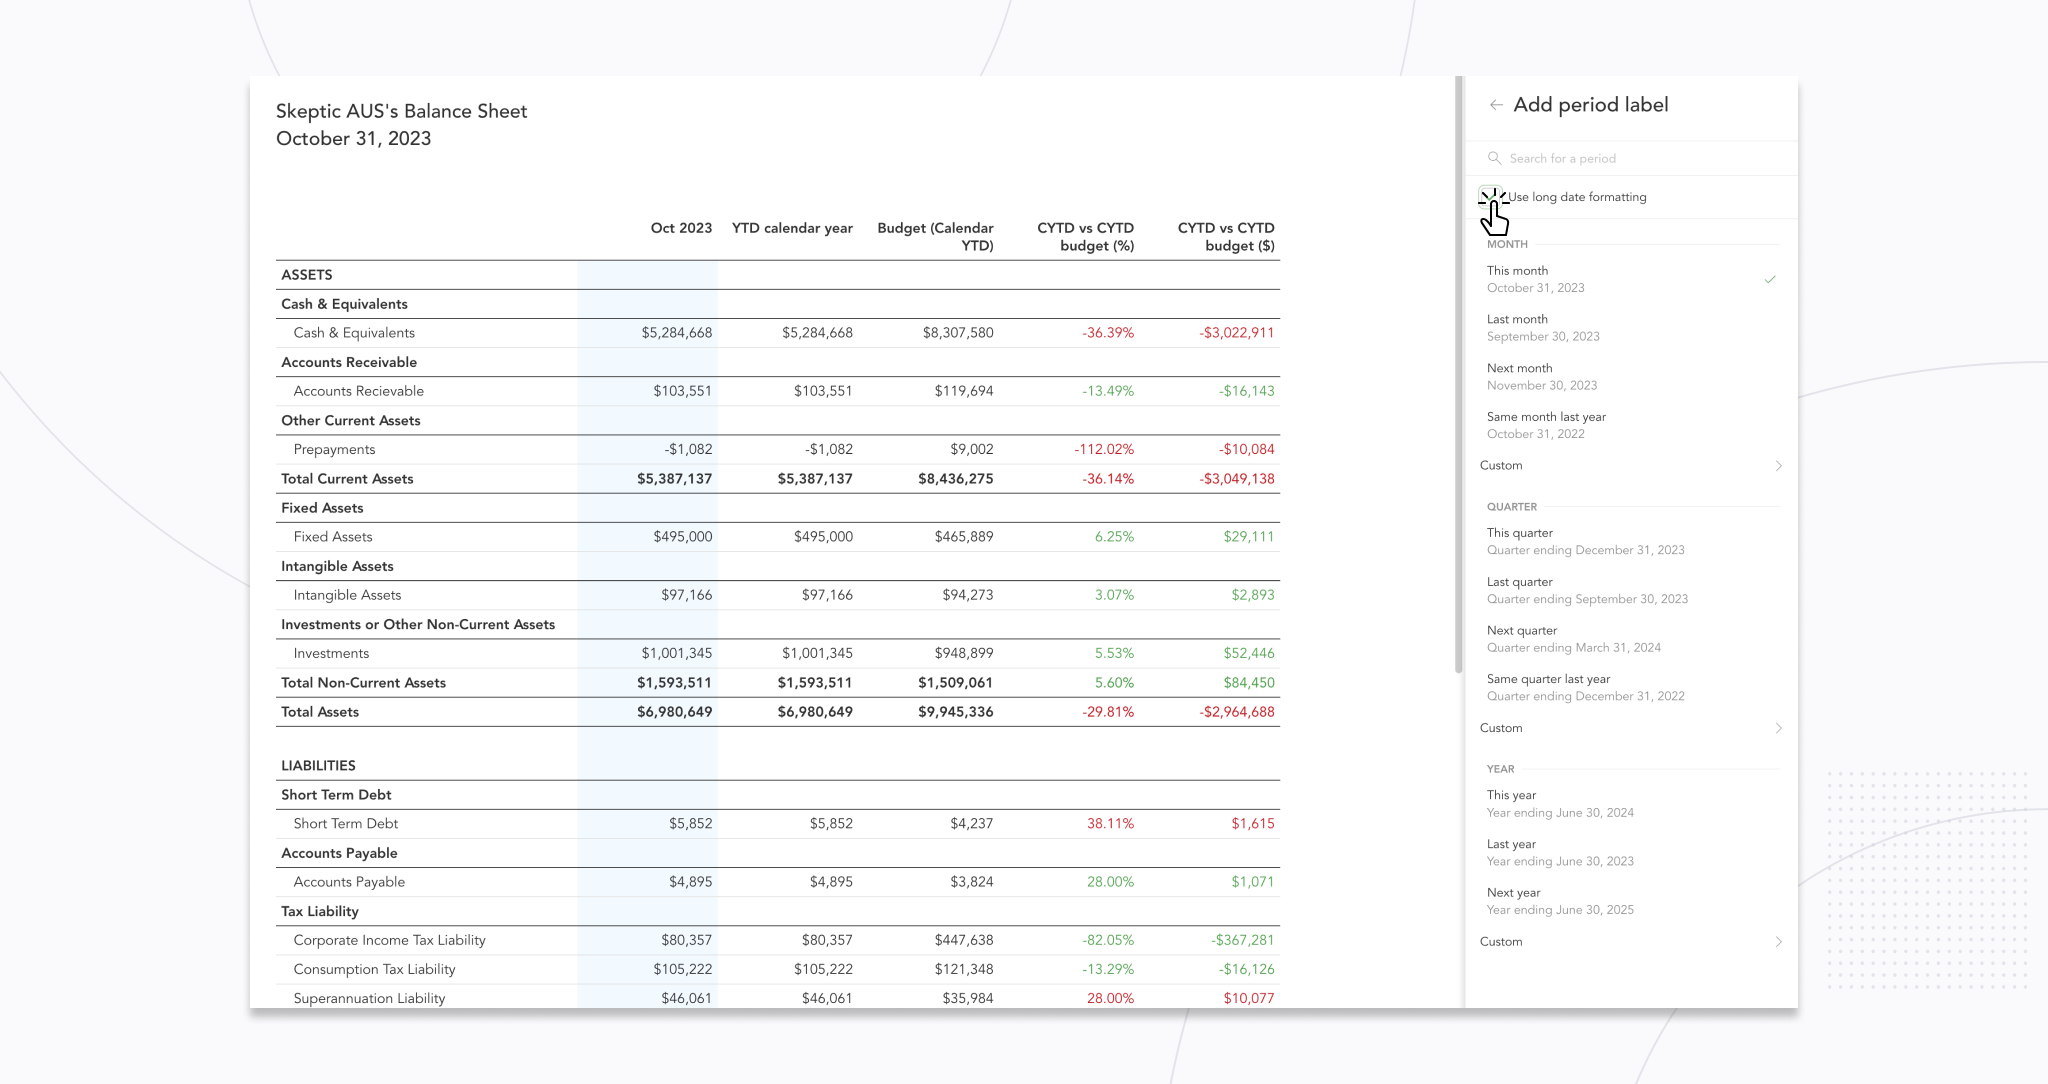The height and width of the screenshot is (1084, 2048).
Task: Click the 6.25% Fixed Assets variance
Action: pos(1114,537)
